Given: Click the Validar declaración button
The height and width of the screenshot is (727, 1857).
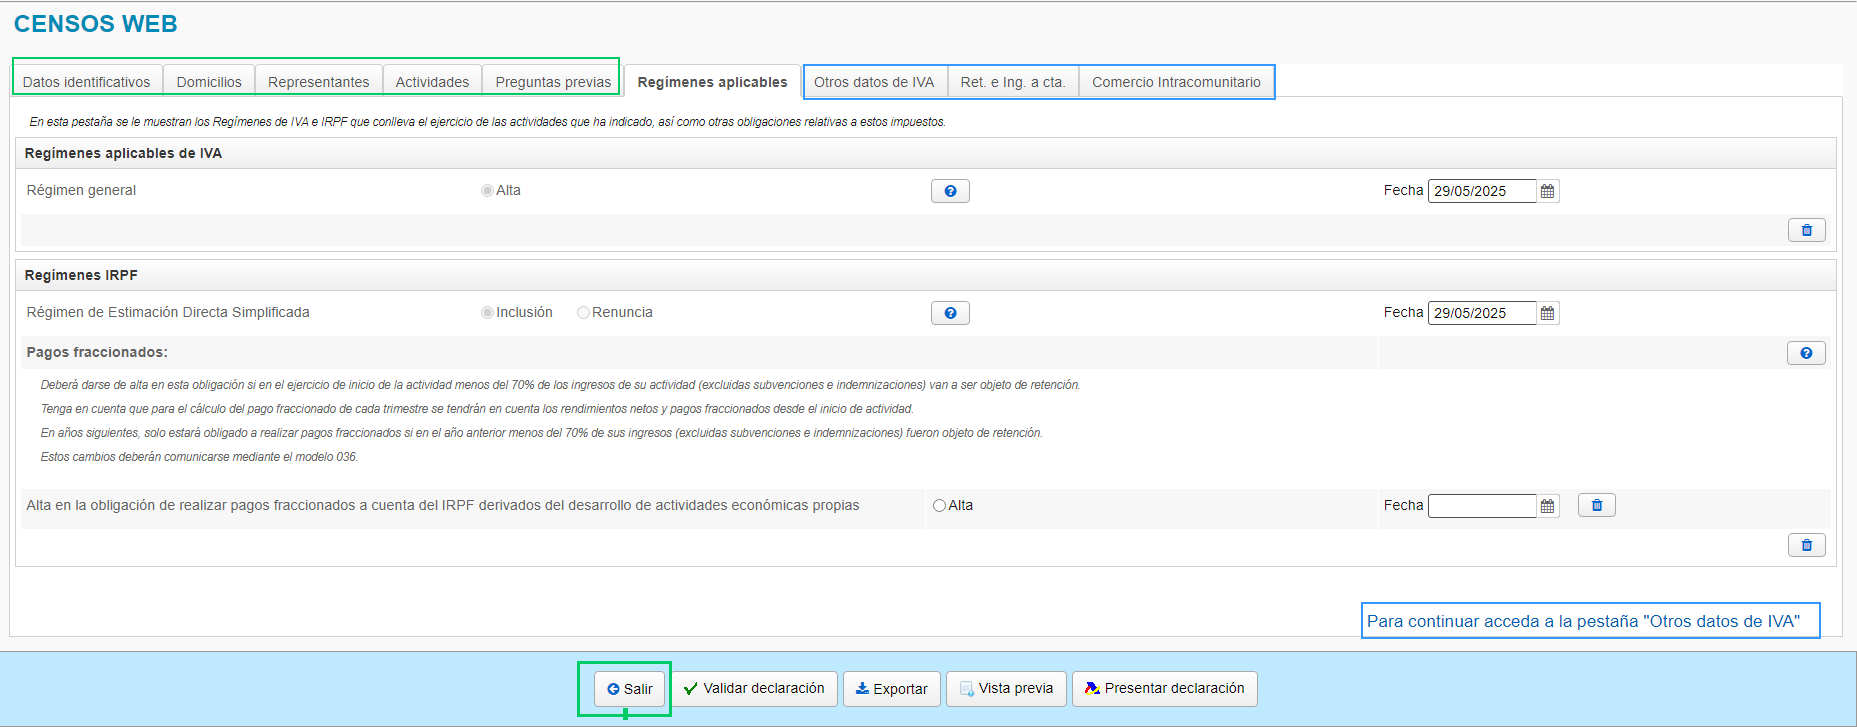Looking at the screenshot, I should tap(754, 689).
